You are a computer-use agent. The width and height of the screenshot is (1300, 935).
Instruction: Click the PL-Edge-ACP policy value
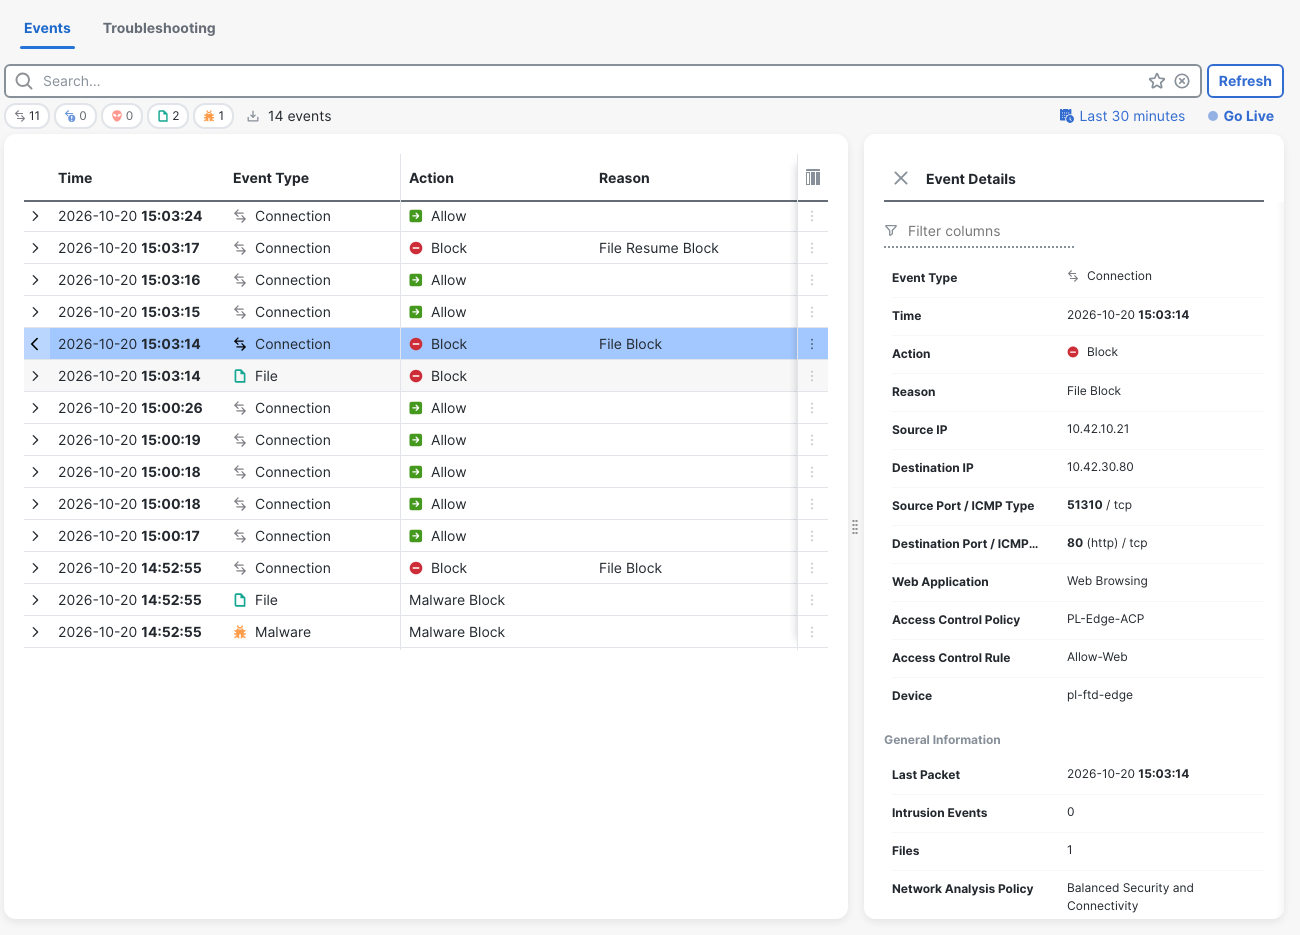pos(1105,619)
